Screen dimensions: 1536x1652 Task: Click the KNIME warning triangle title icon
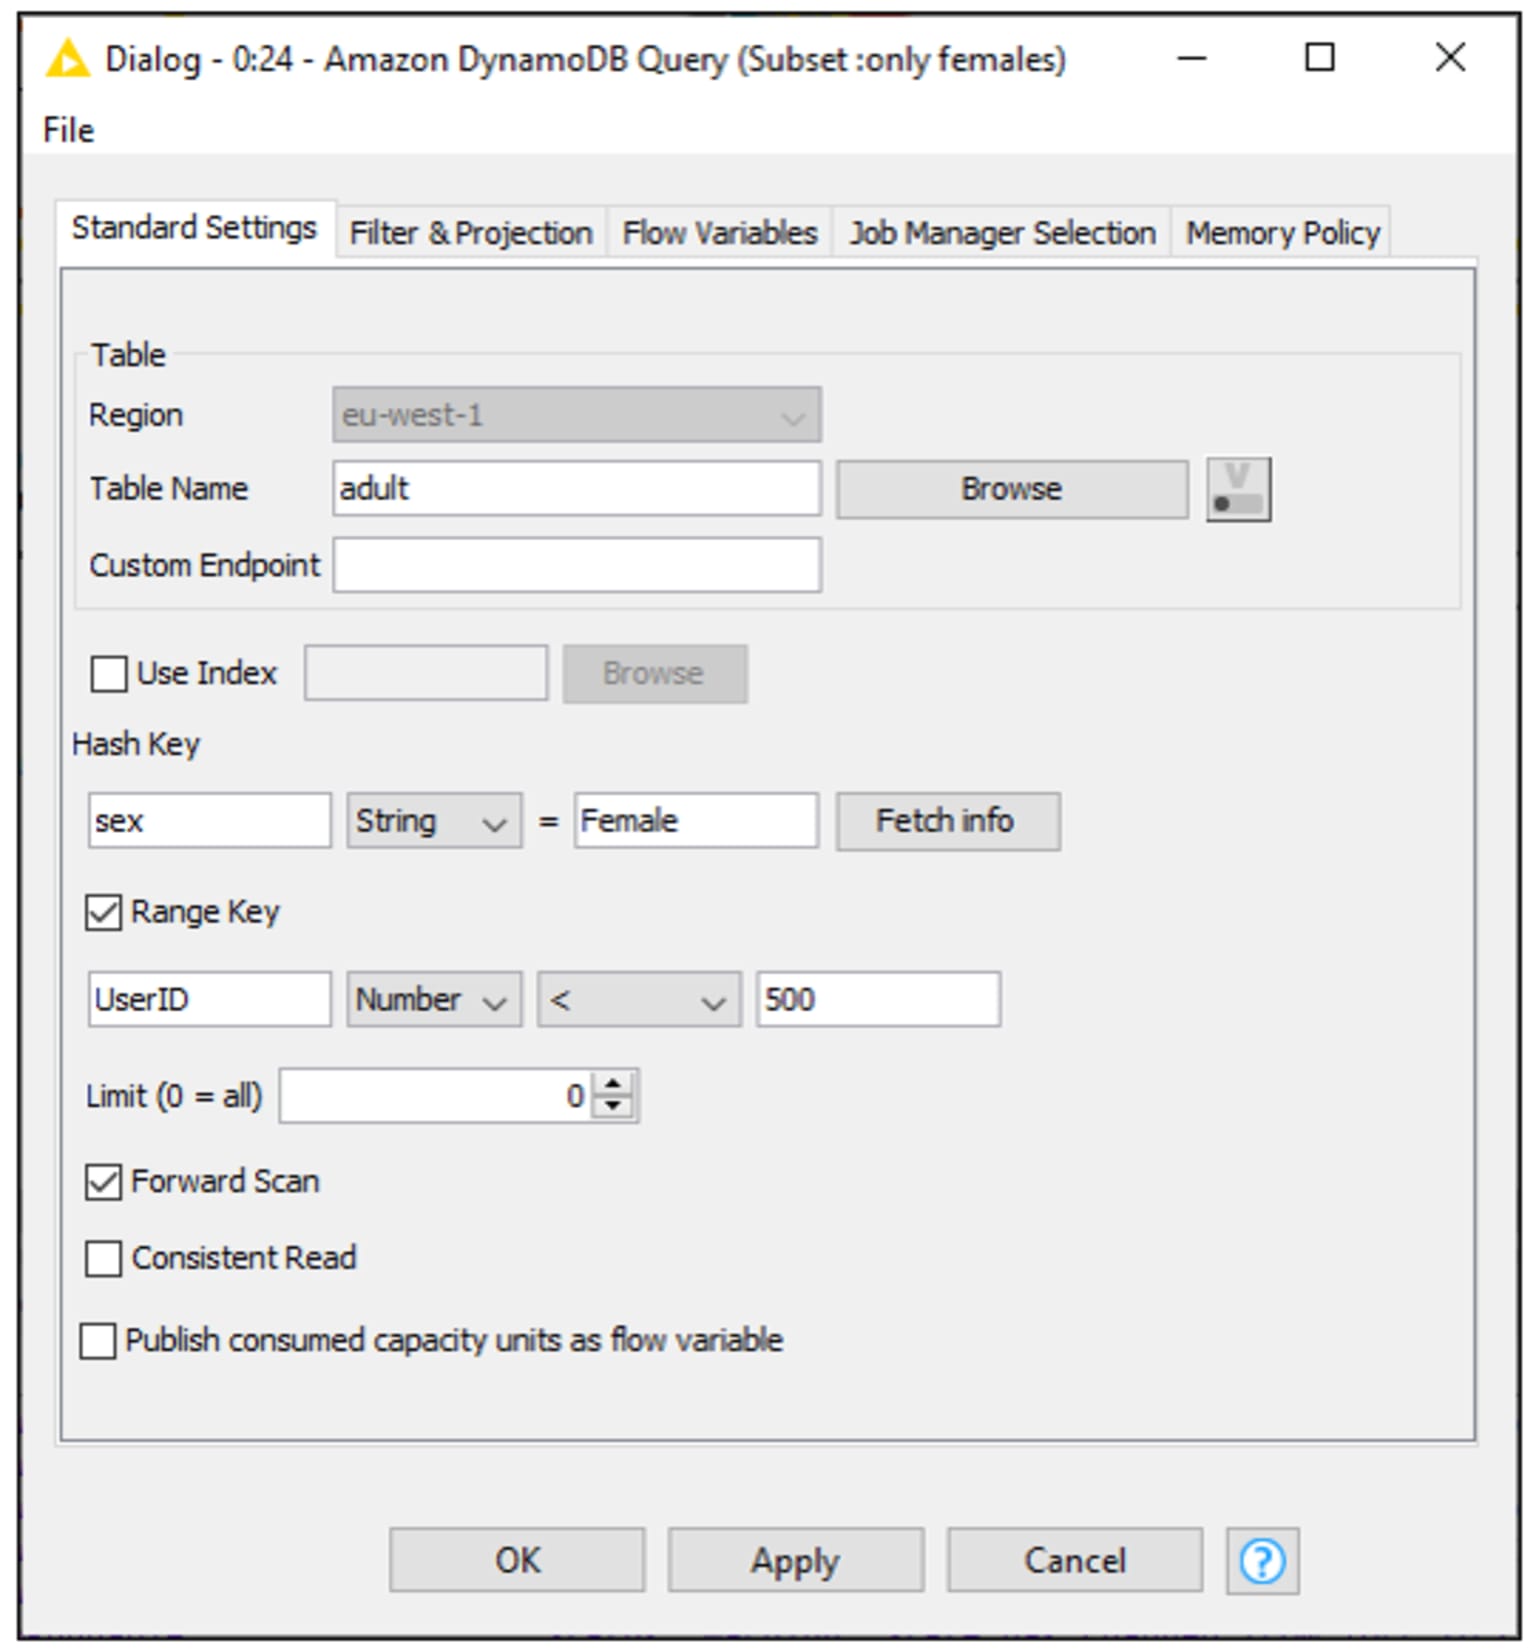pyautogui.click(x=68, y=59)
